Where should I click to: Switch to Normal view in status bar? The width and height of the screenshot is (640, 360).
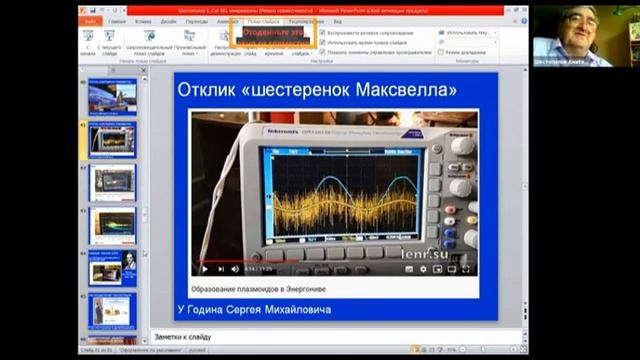pos(416,350)
